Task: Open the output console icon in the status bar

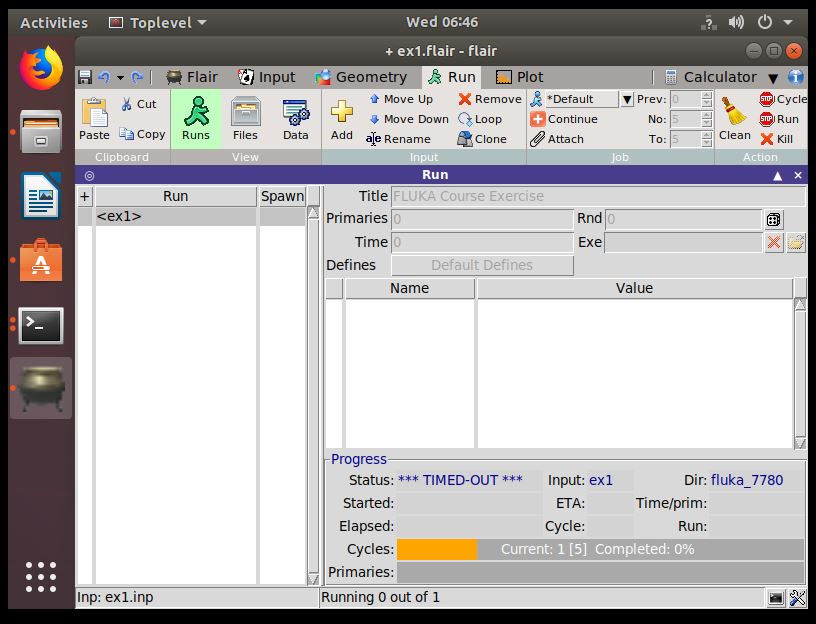Action: (x=775, y=598)
